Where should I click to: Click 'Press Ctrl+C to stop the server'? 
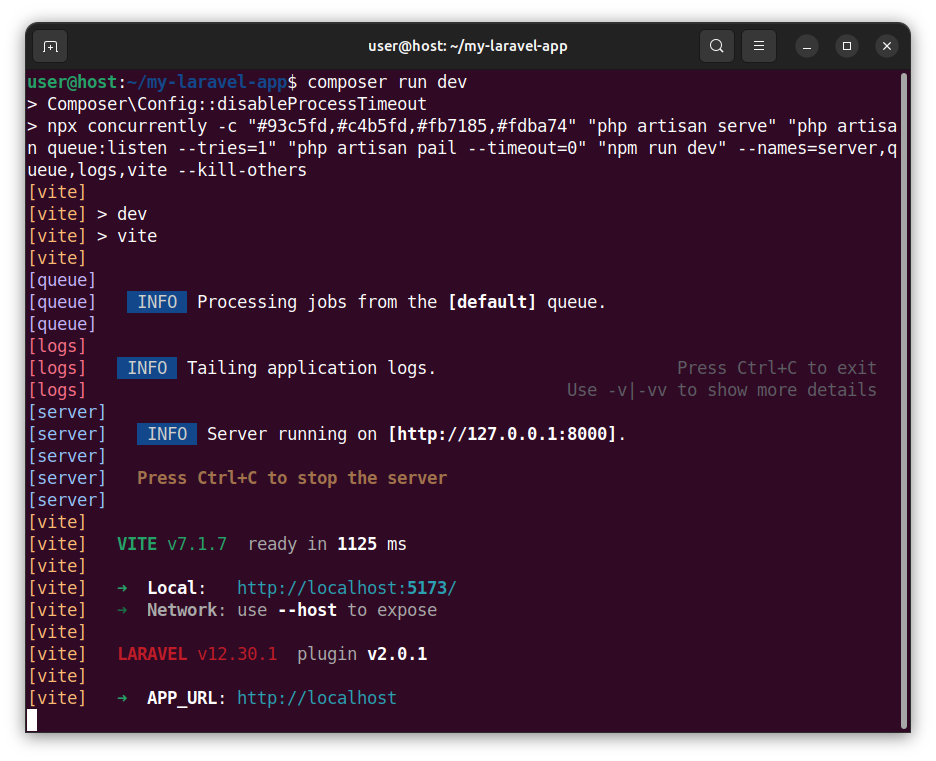click(292, 478)
